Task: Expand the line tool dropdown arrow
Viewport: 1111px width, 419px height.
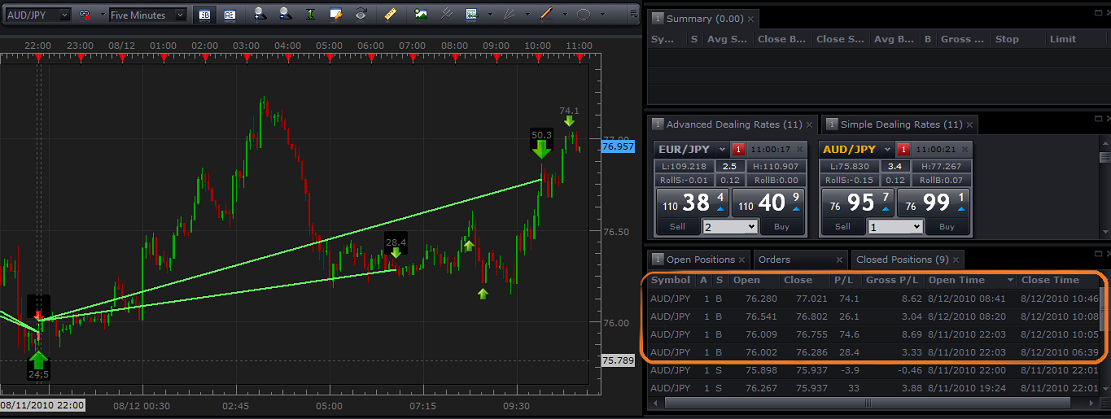Action: click(565, 14)
